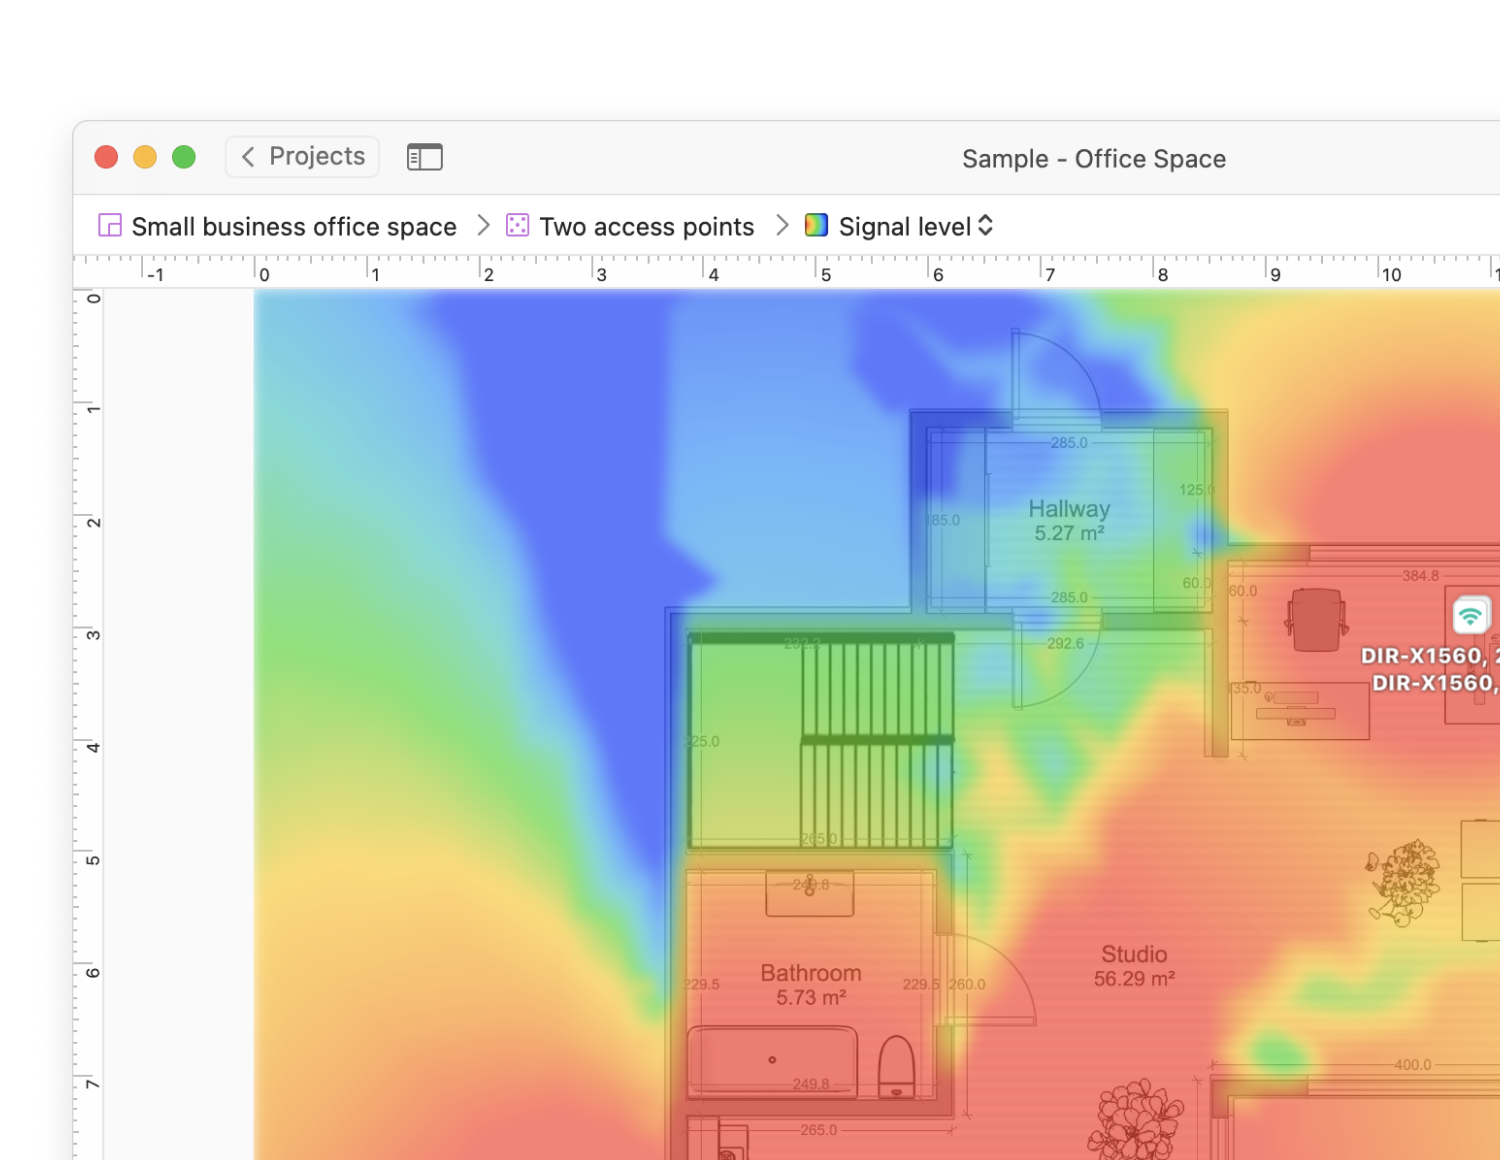Select Small business office space breadcrumb
The height and width of the screenshot is (1160, 1500).
coord(294,227)
